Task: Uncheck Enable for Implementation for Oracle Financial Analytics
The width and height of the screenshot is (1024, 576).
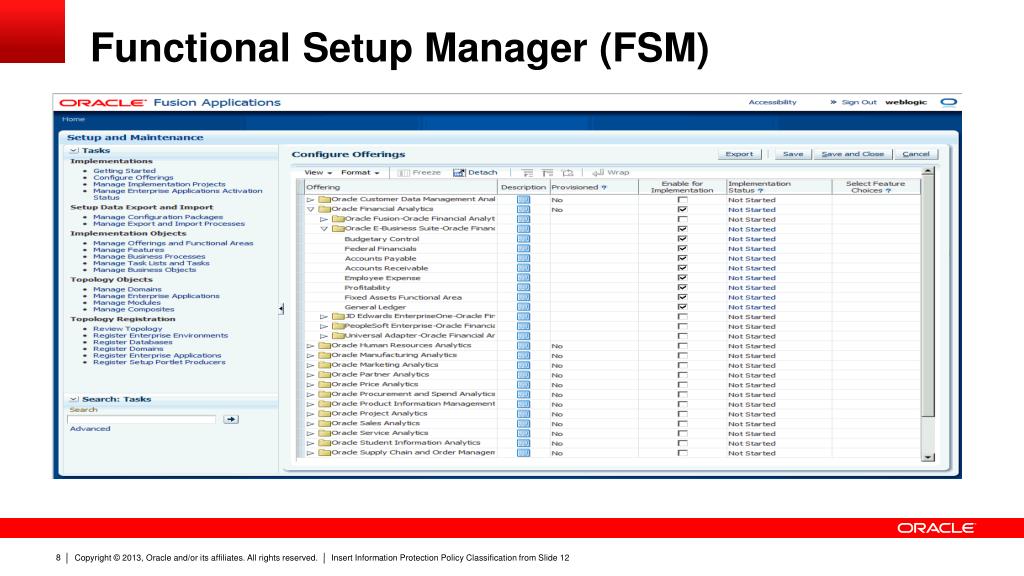Action: click(682, 210)
